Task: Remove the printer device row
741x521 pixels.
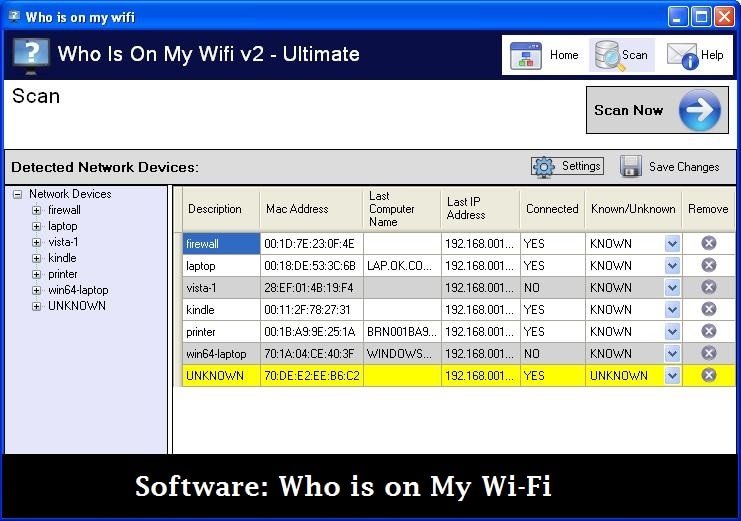Action: tap(708, 331)
